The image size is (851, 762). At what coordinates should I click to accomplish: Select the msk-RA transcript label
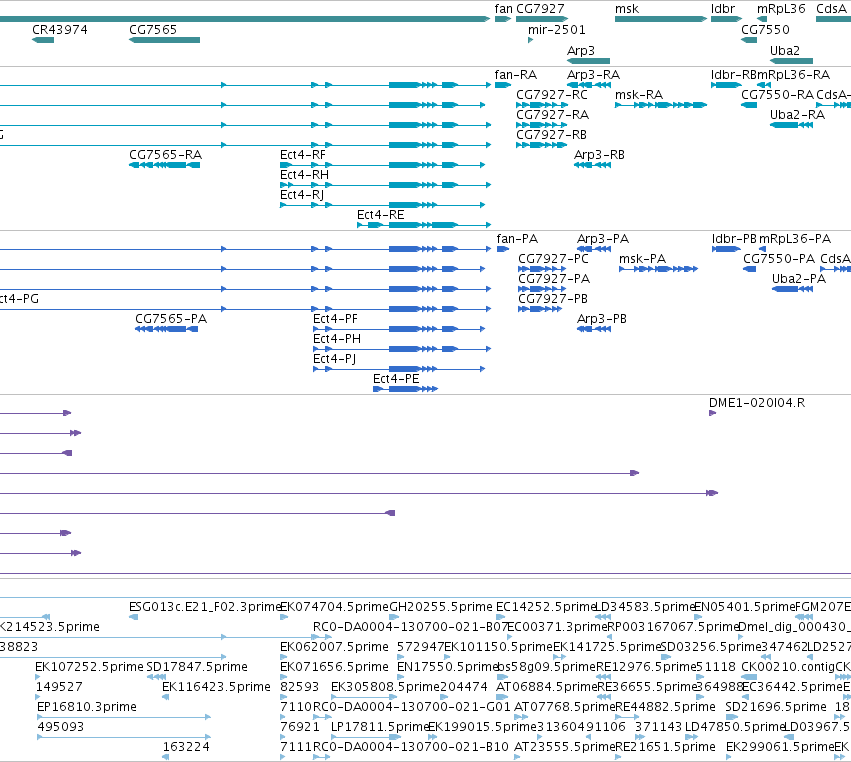[639, 94]
